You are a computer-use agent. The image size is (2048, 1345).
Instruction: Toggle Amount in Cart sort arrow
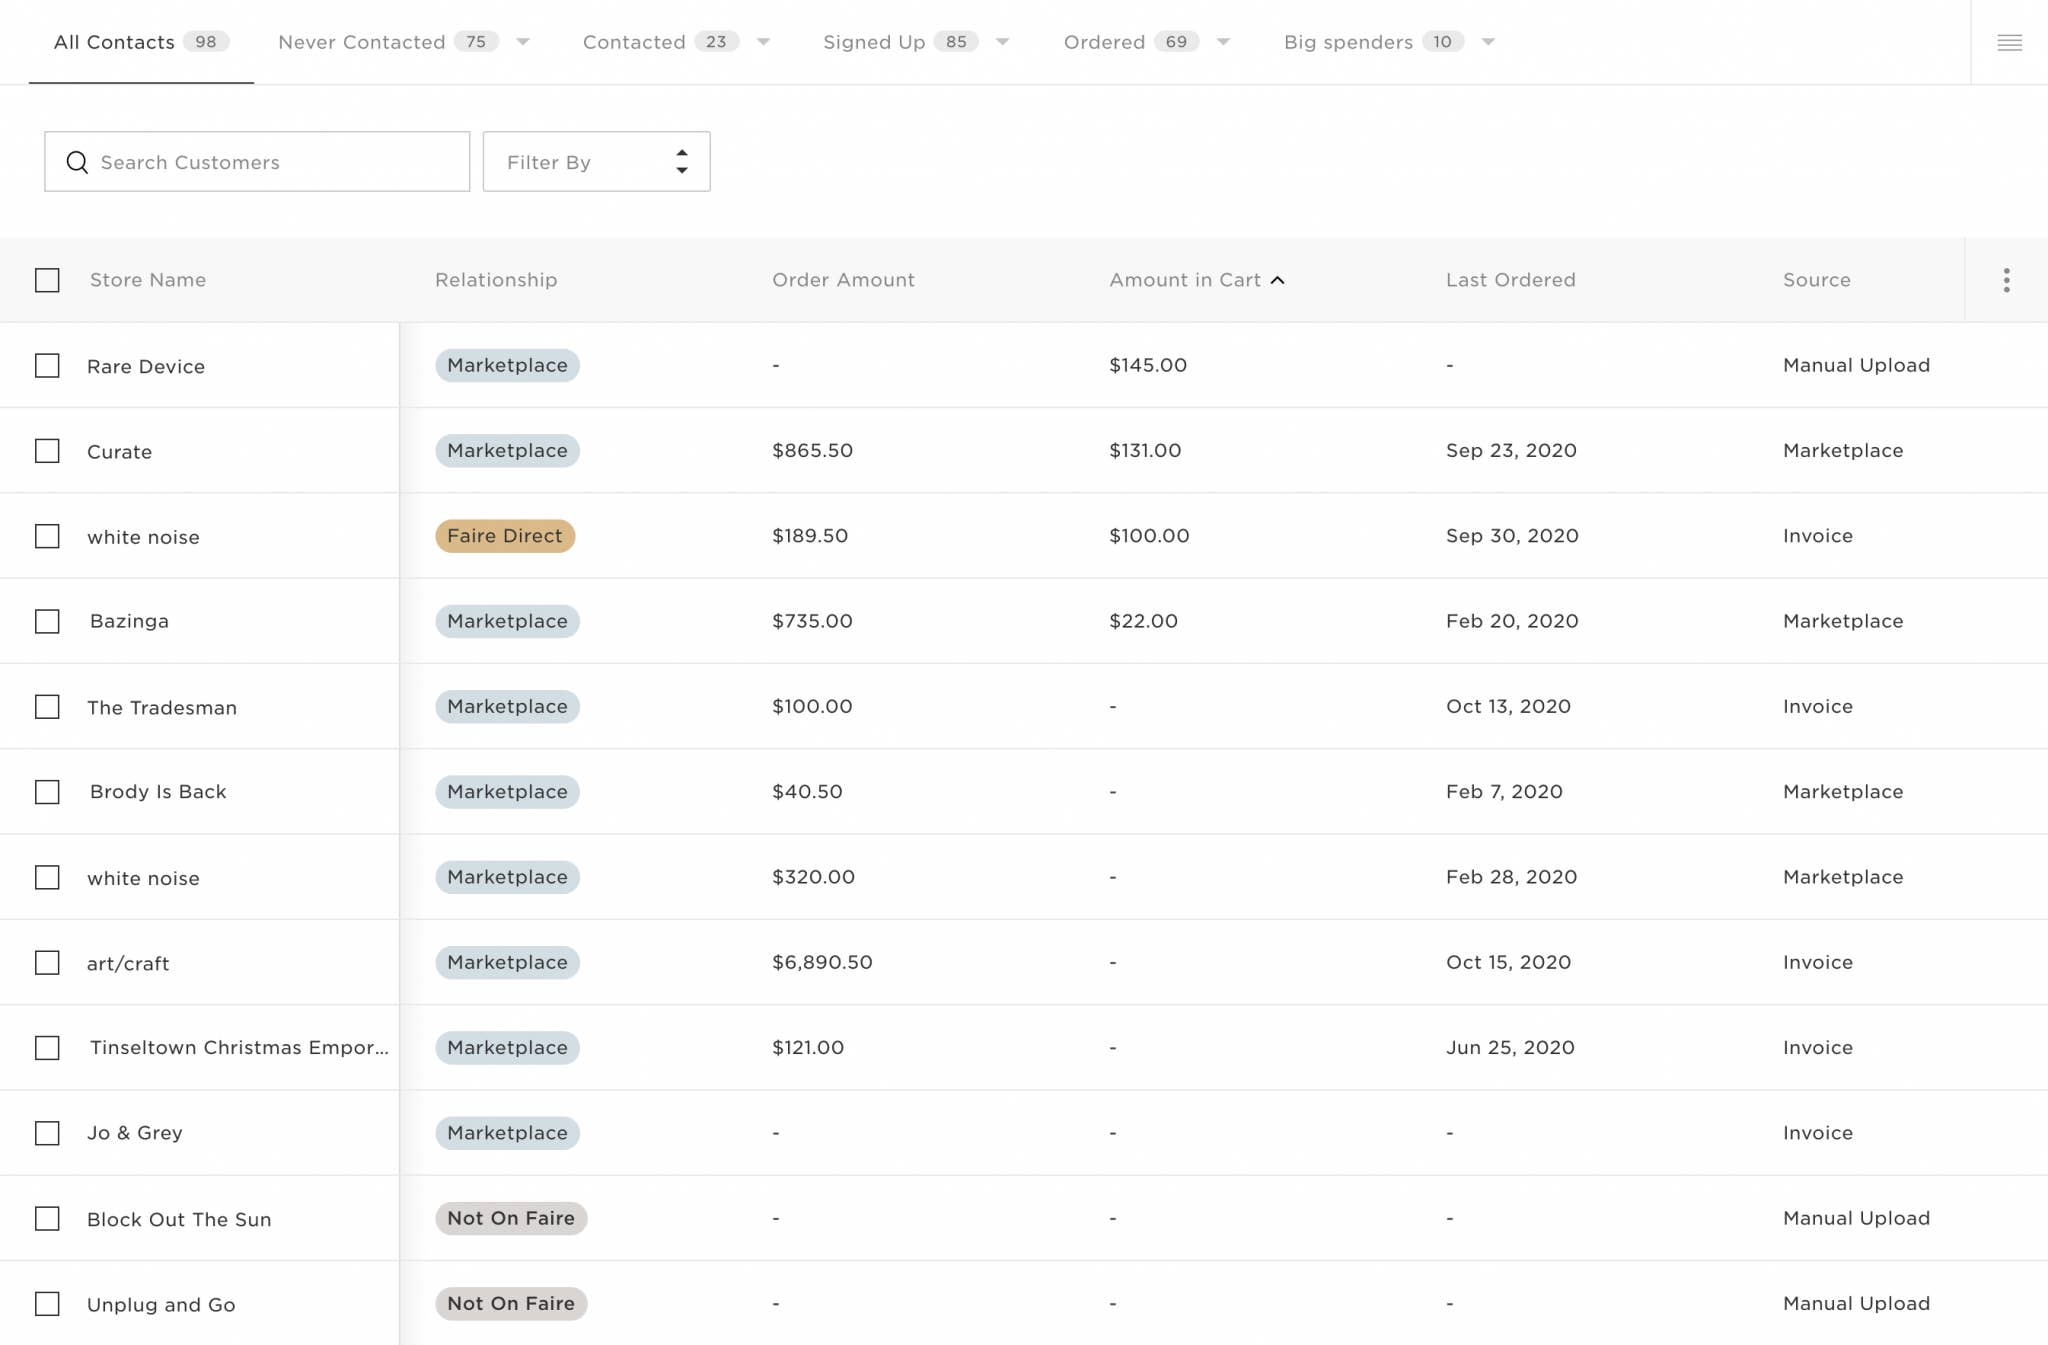[1278, 280]
